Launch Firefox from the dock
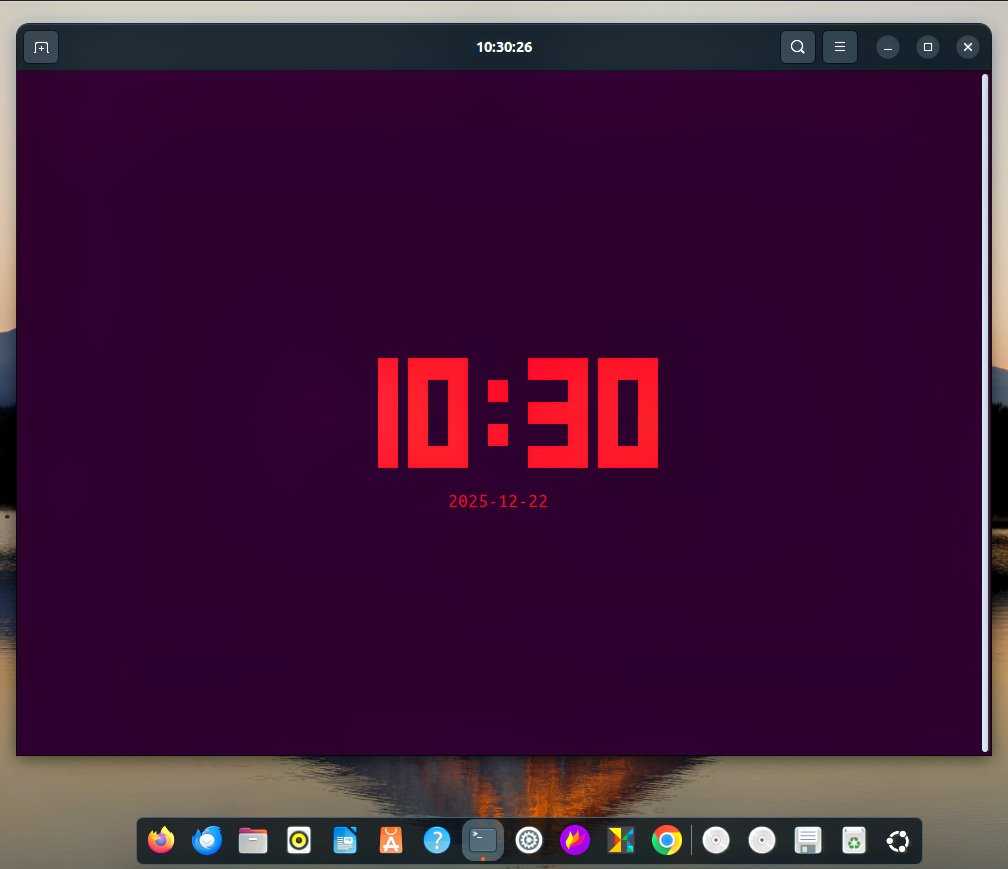The image size is (1008, 869). coord(161,840)
